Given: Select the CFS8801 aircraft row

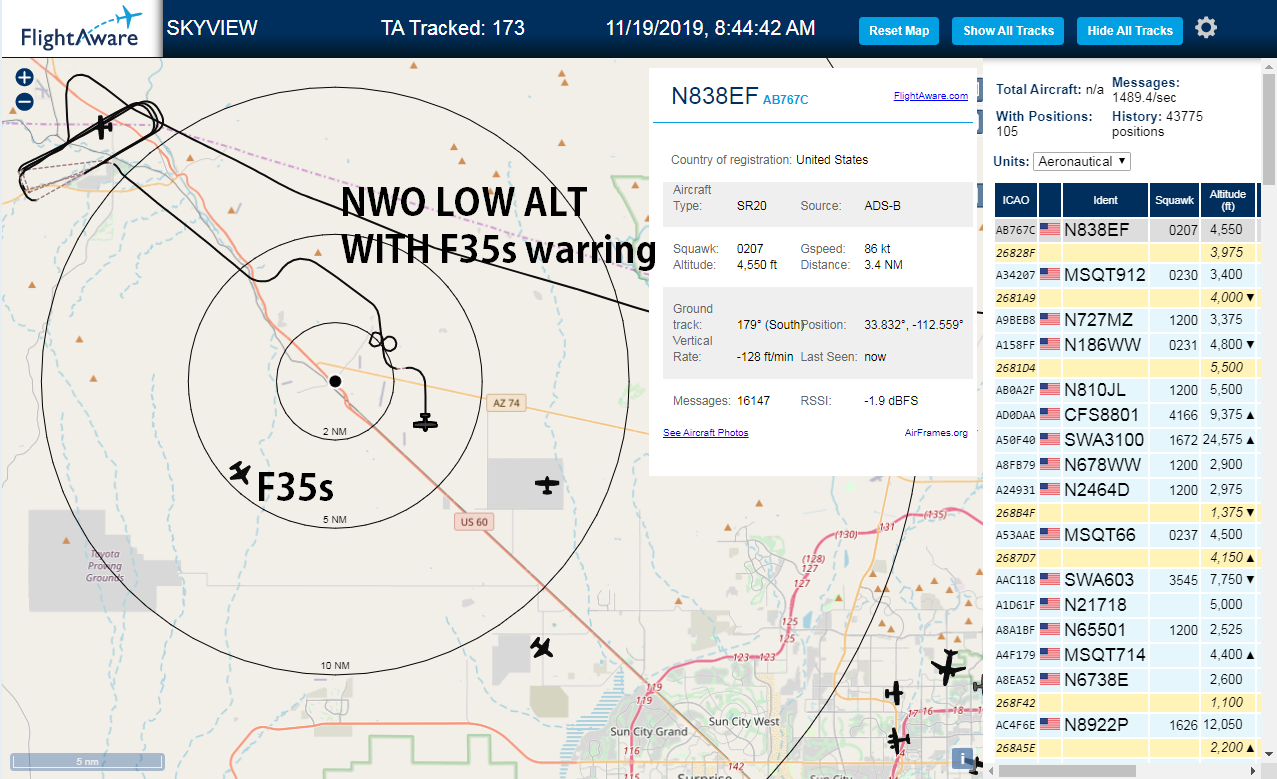Looking at the screenshot, I should tap(1127, 415).
